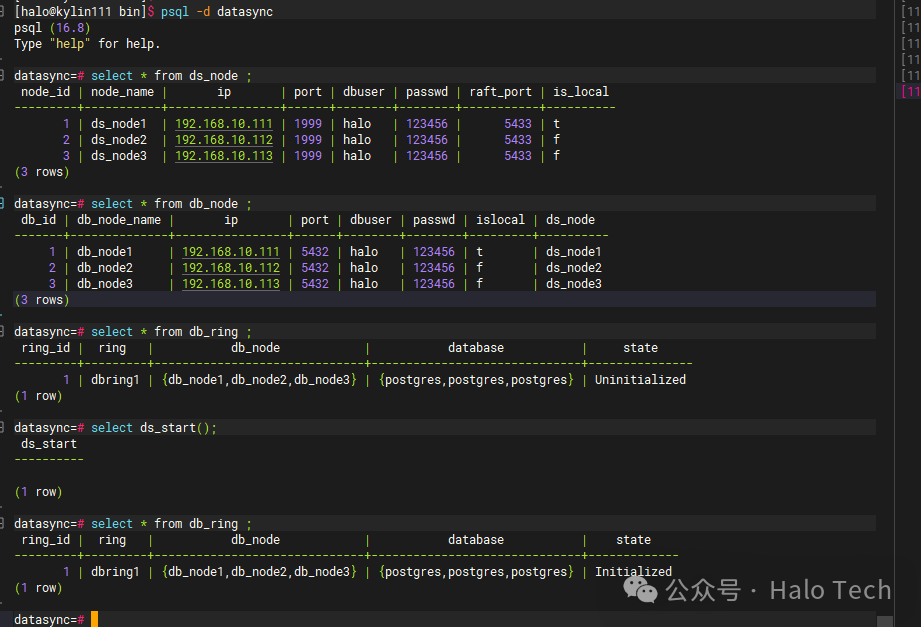Click the "select ds_start();" command text

(153, 428)
